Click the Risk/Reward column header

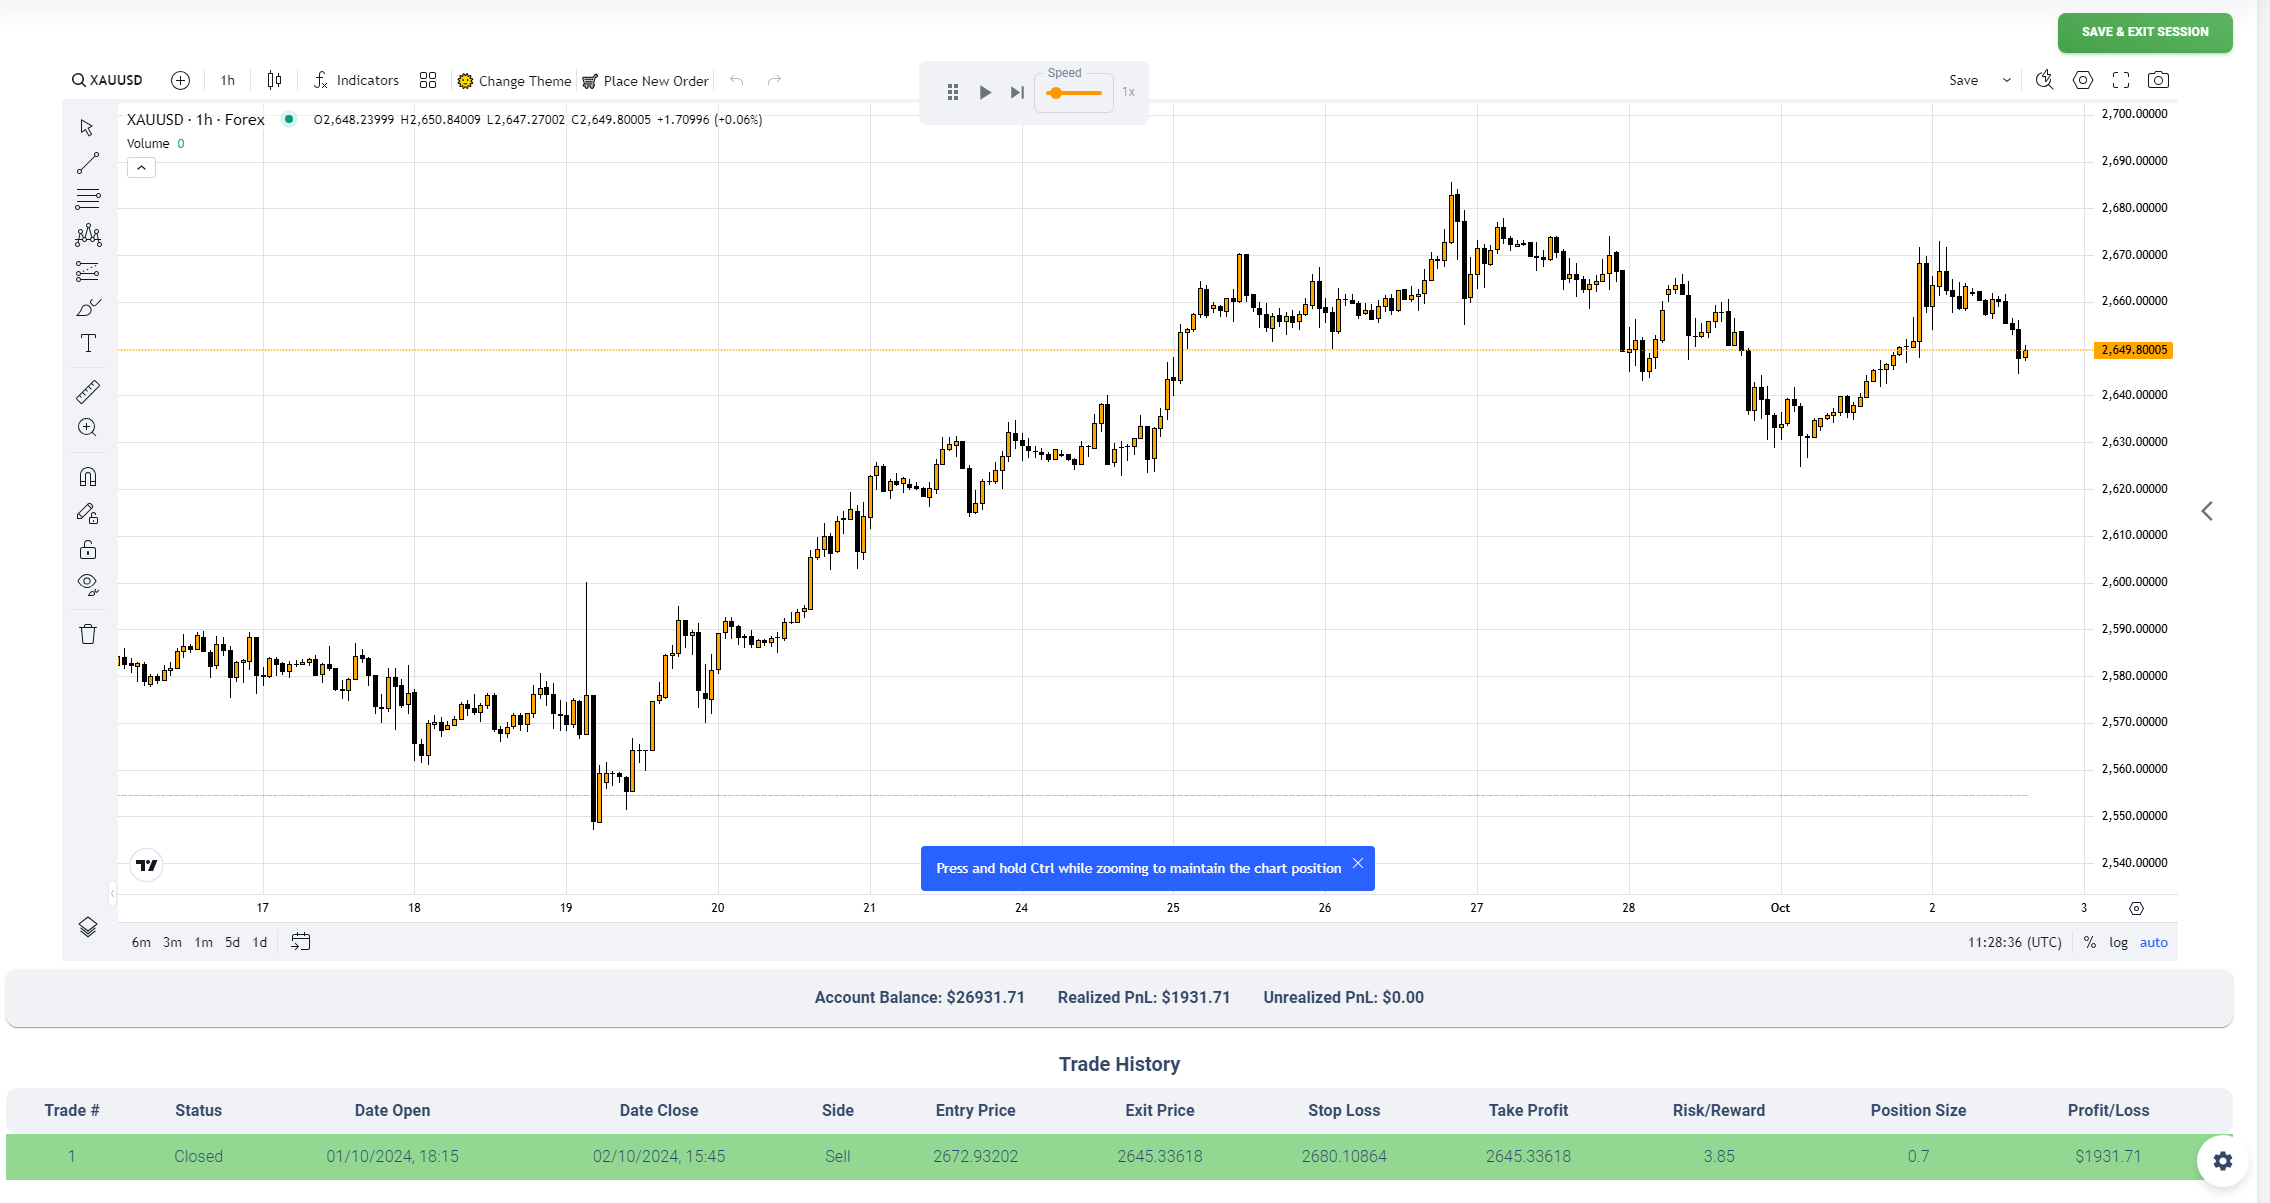click(x=1718, y=1110)
